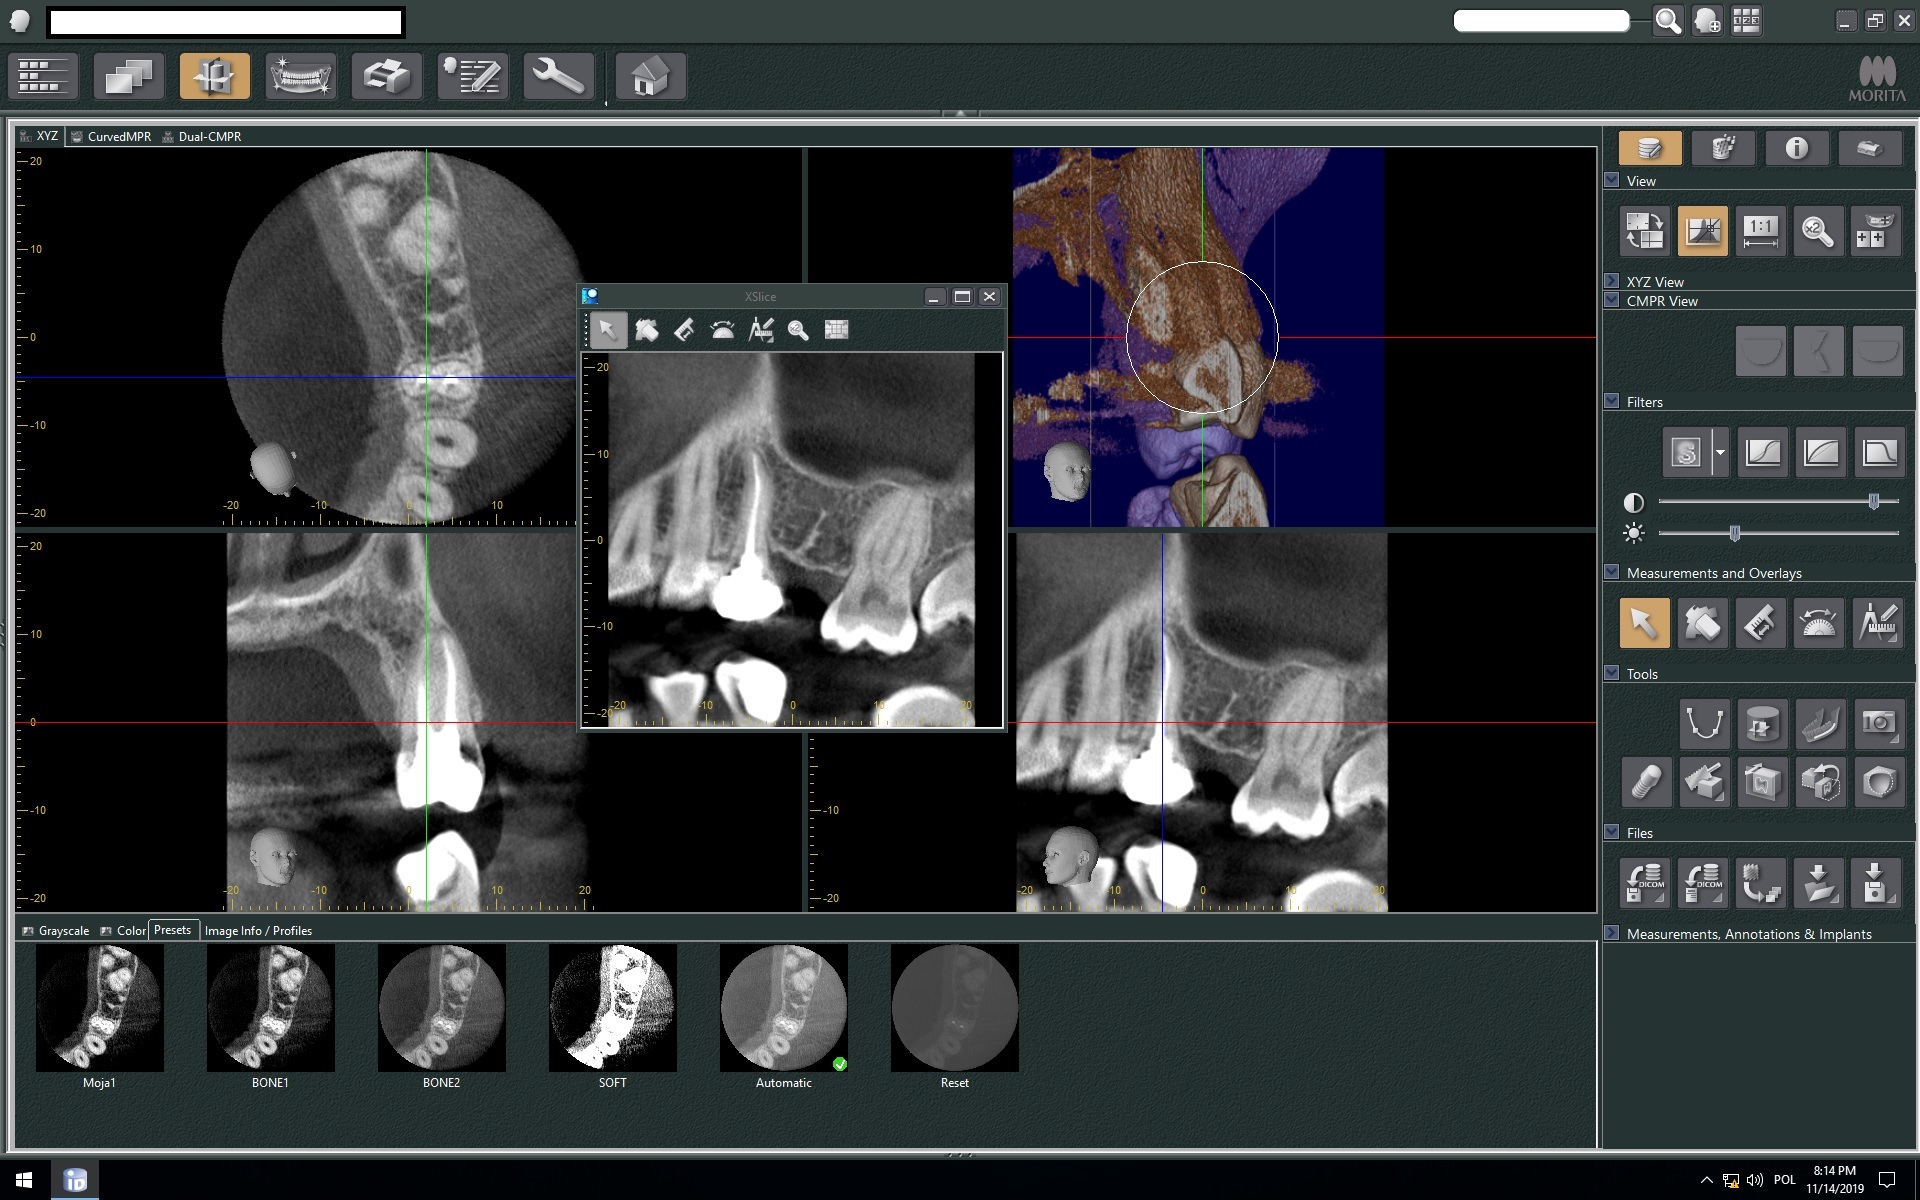The height and width of the screenshot is (1200, 1920).
Task: Collapse the CMPR View section
Action: (1612, 300)
